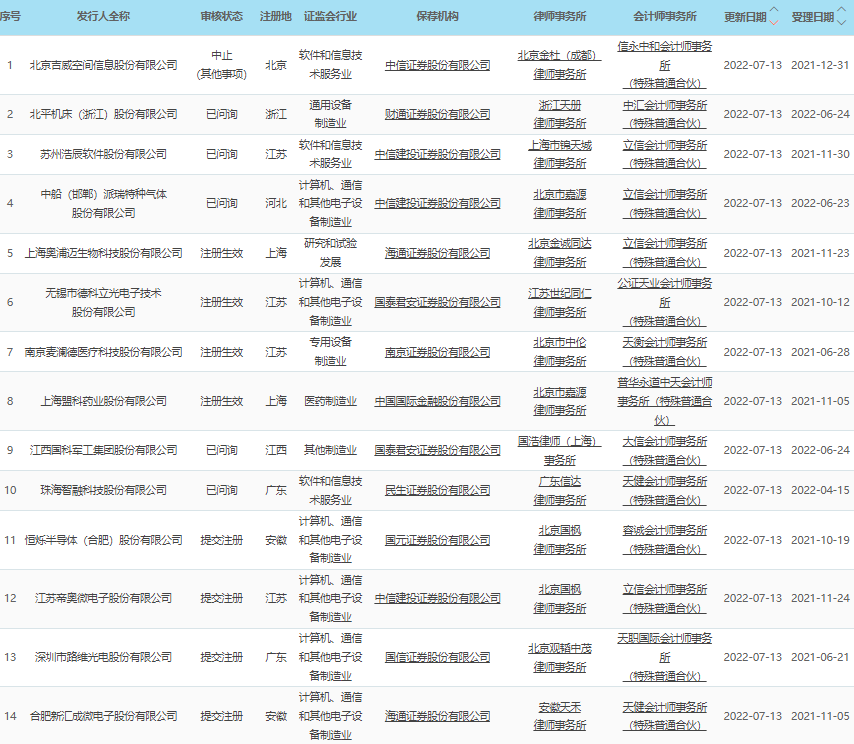Select issuer 北京吉威空间信息股份有限公司
The image size is (854, 744).
103,65
